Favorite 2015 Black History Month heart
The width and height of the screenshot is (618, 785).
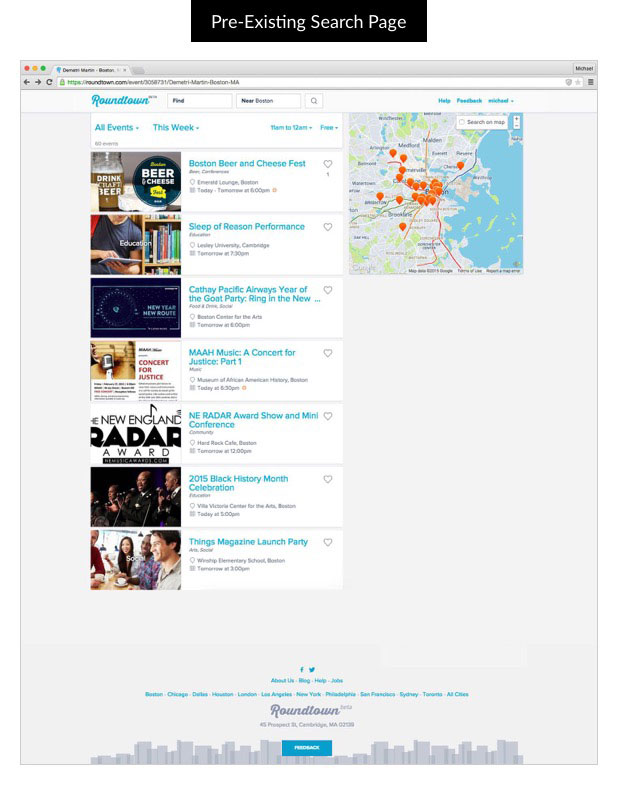coord(328,479)
